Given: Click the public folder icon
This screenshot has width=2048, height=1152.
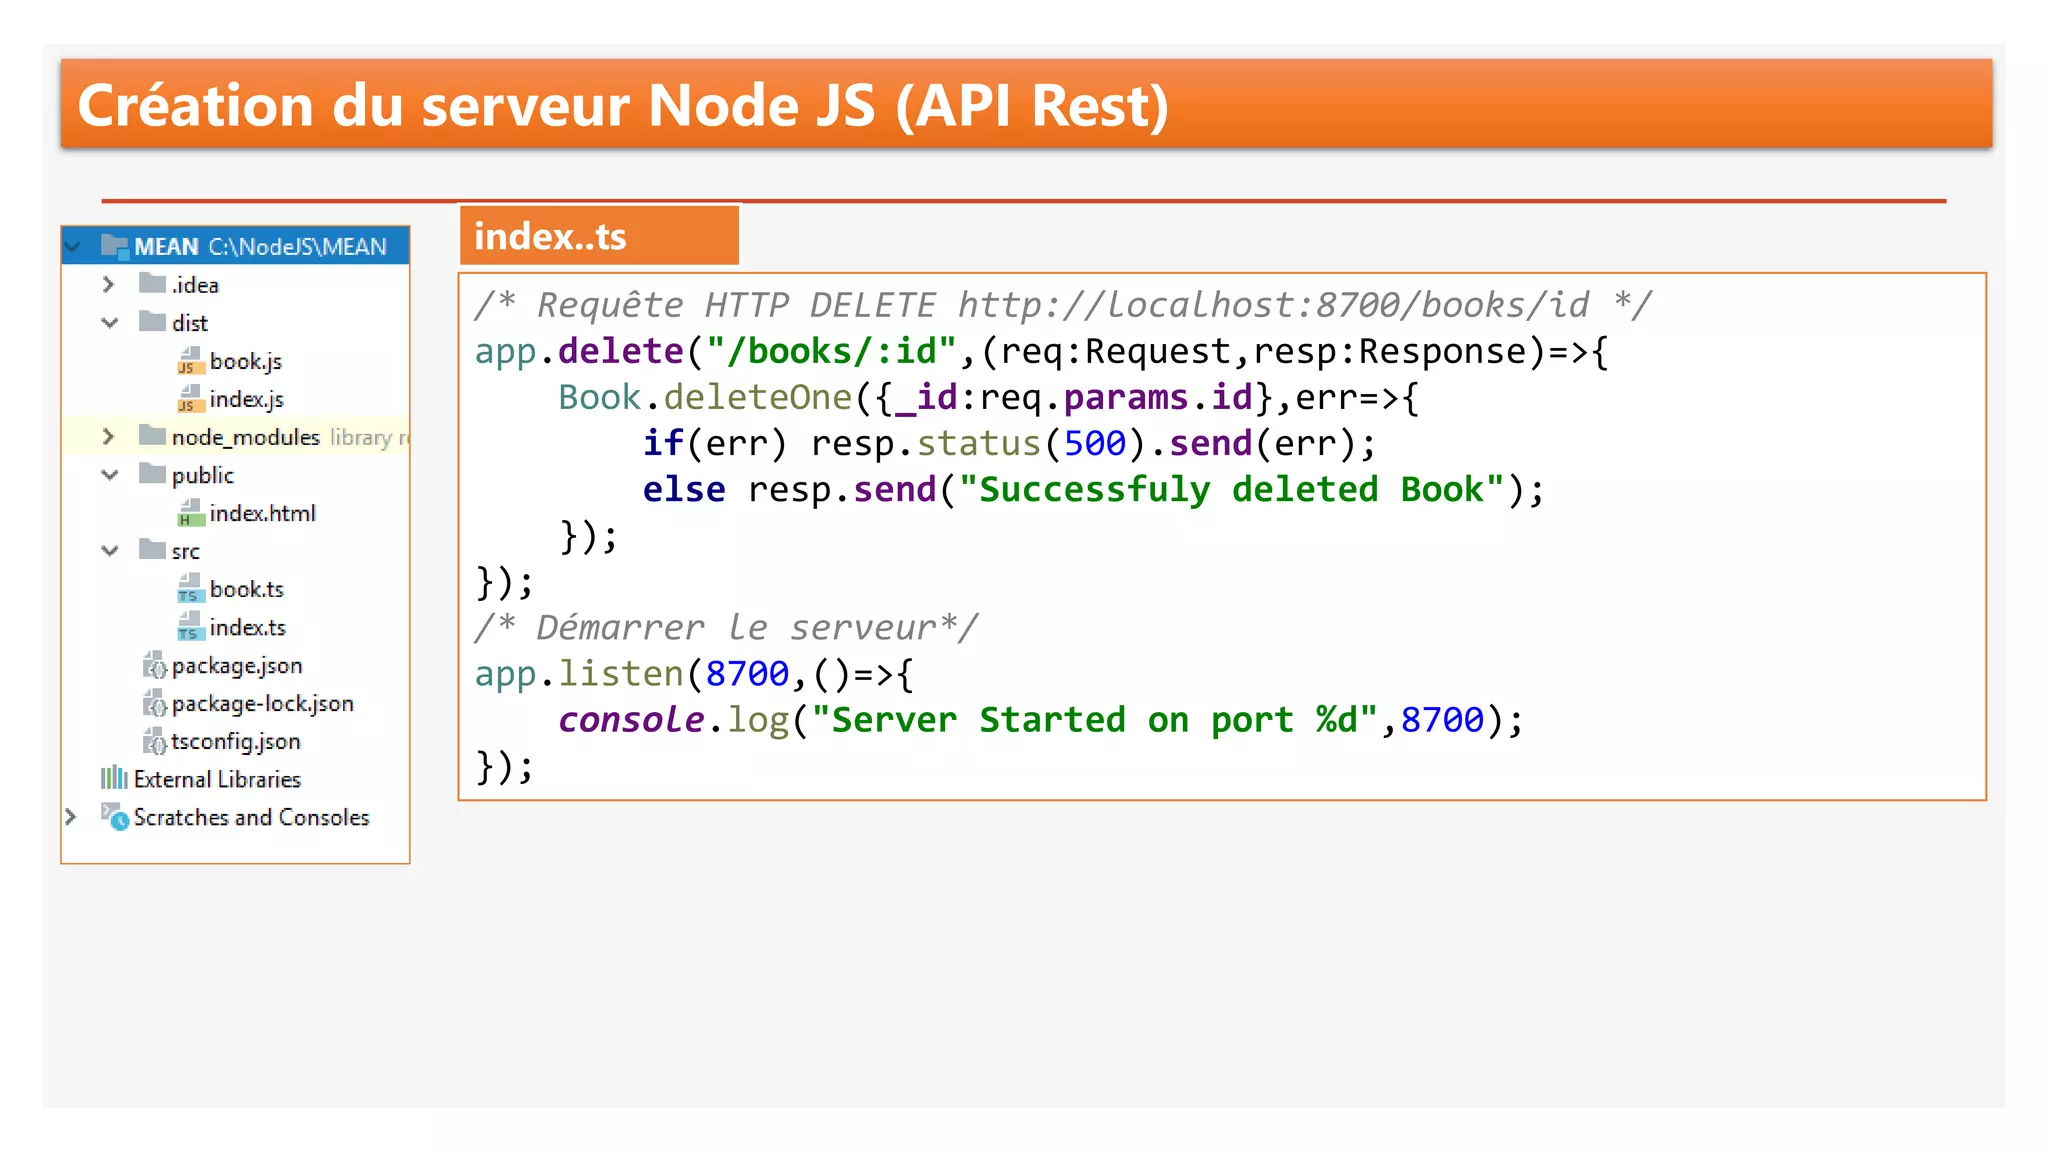Looking at the screenshot, I should pos(152,474).
